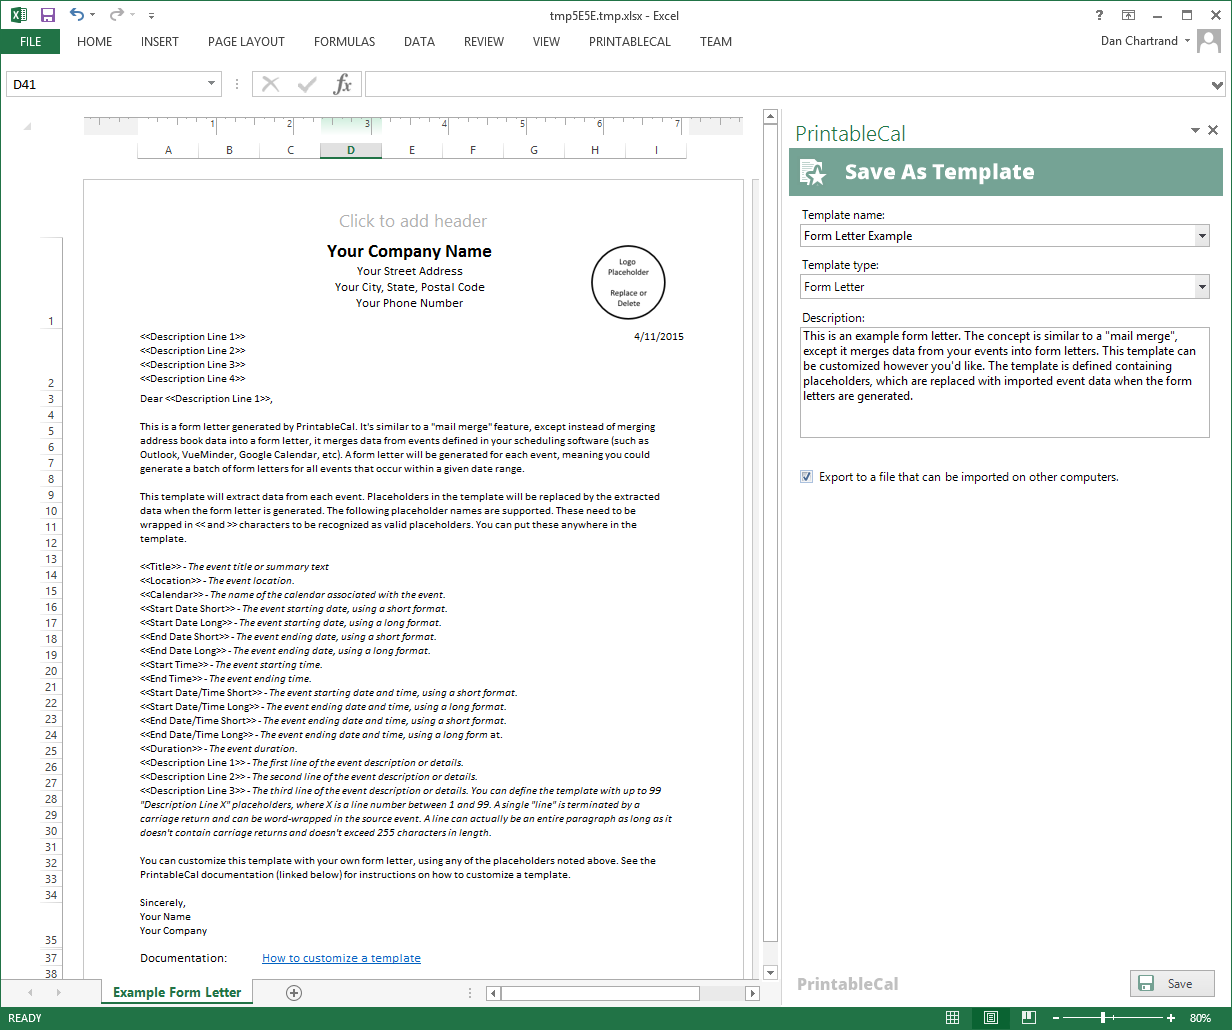Switch to the HOME ribbon tab

pos(95,42)
